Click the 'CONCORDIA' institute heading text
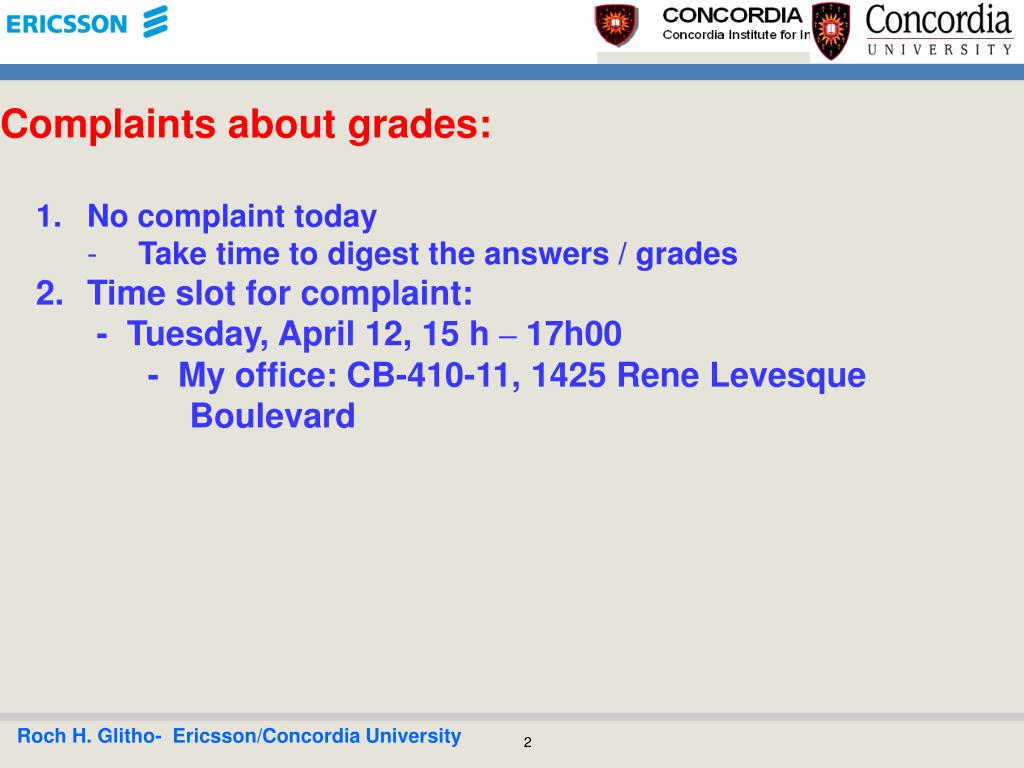This screenshot has width=1024, height=768. coord(732,16)
